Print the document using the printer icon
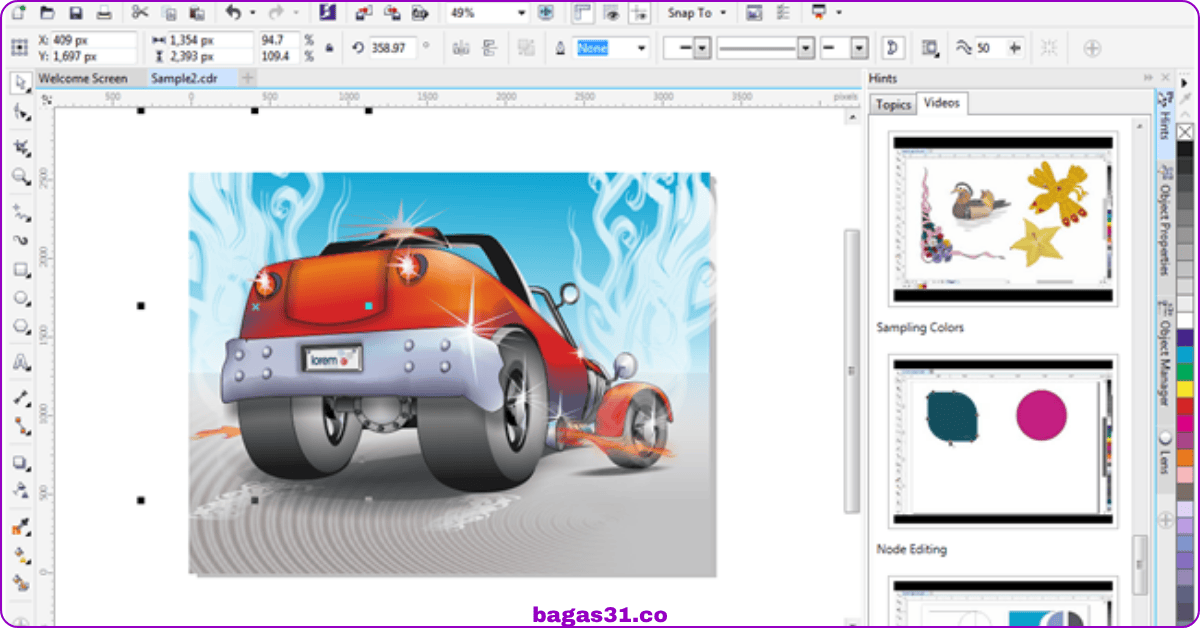This screenshot has height=628, width=1200. click(104, 13)
